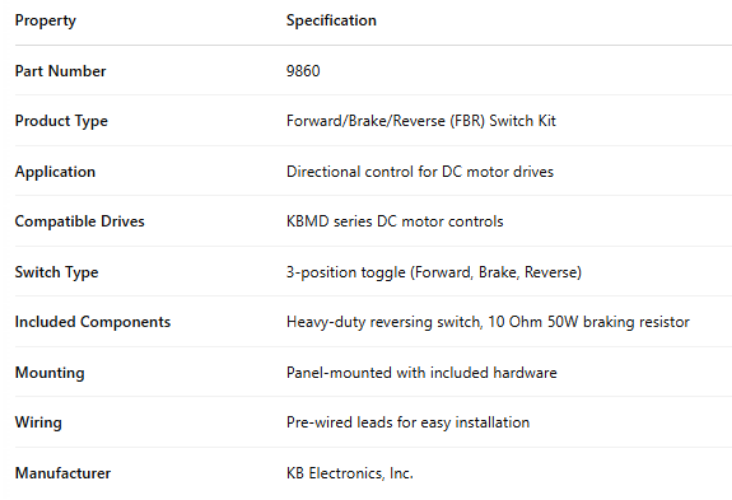Click the Pre-wired leads for easy installation text

point(408,423)
